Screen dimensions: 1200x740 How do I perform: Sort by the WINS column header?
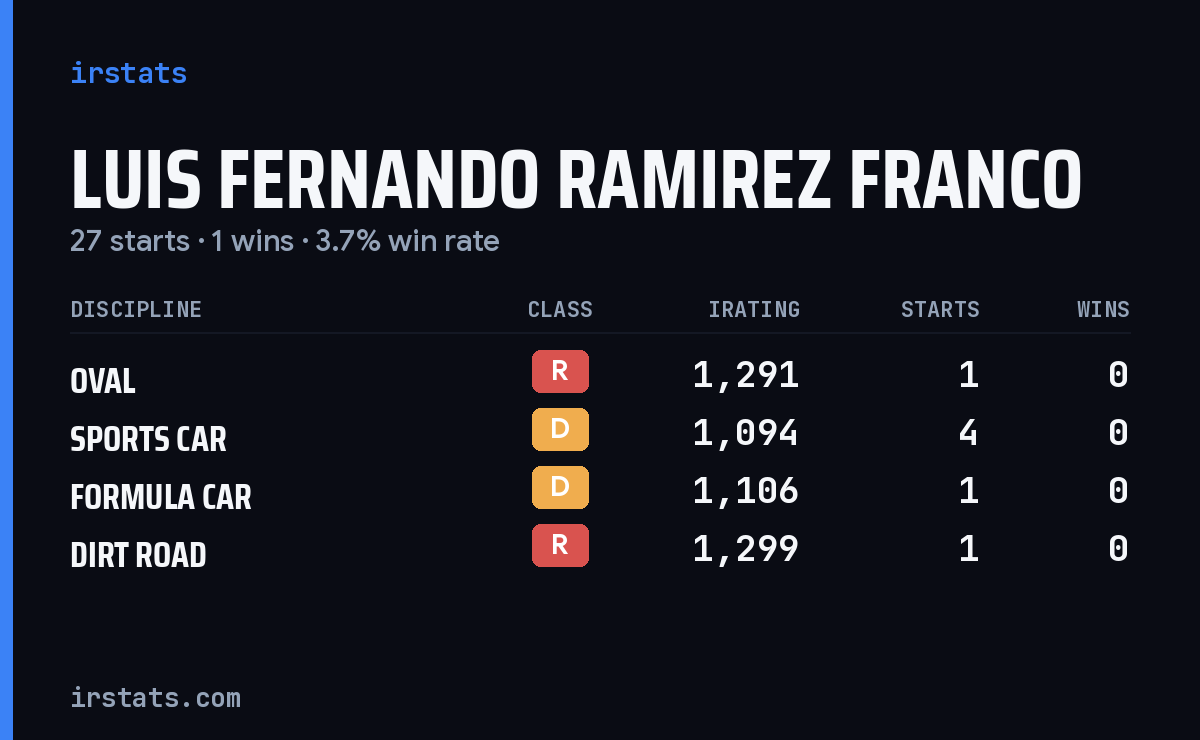pos(1103,310)
